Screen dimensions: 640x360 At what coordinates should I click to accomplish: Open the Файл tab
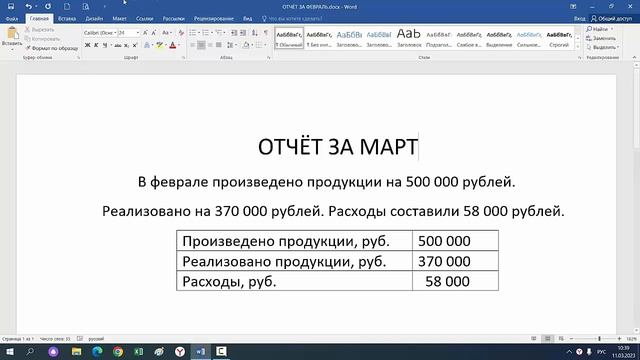pos(12,19)
